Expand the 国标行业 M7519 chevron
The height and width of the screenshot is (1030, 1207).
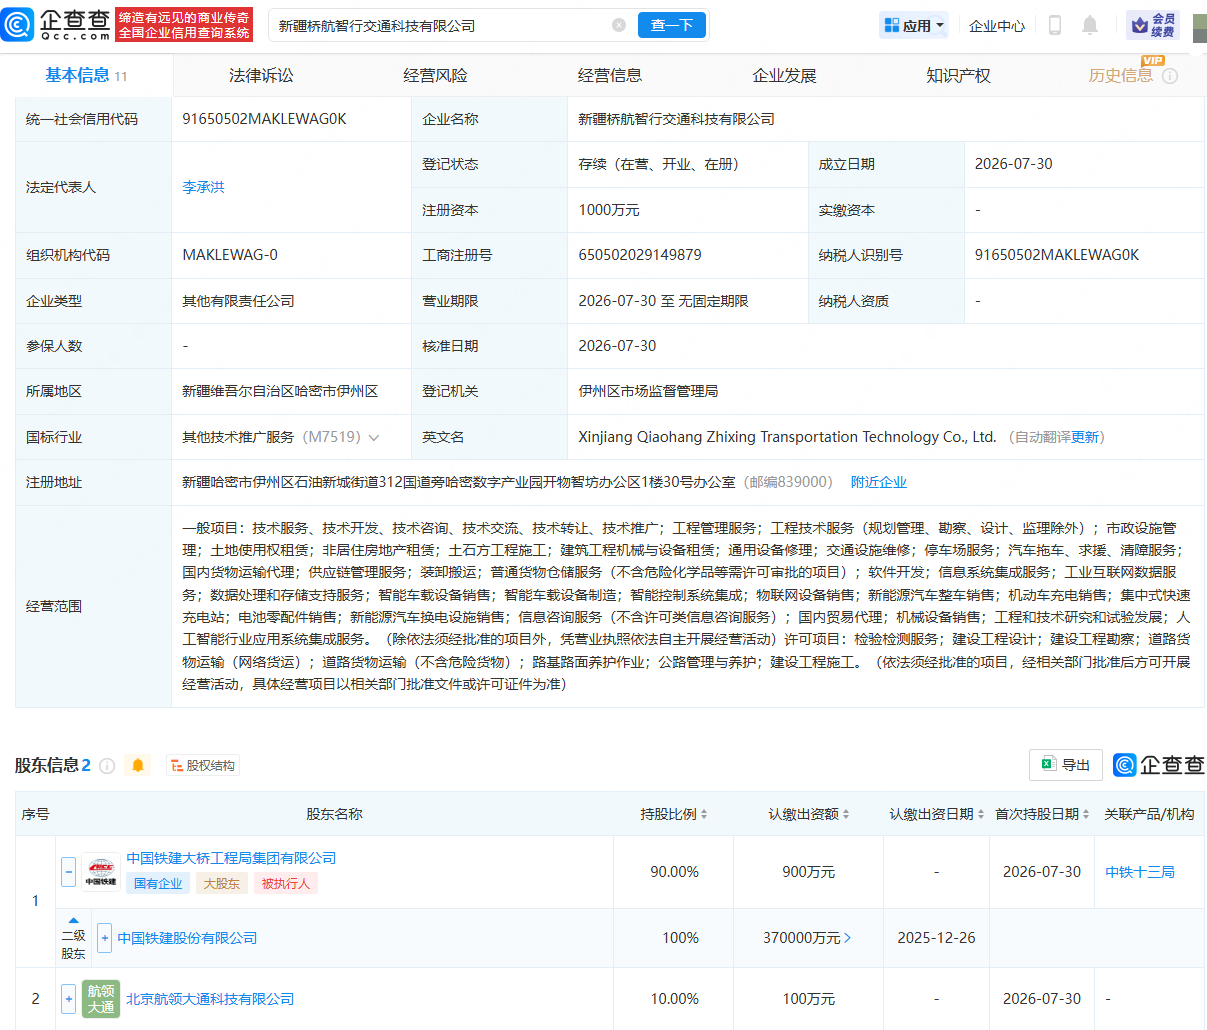pyautogui.click(x=374, y=438)
